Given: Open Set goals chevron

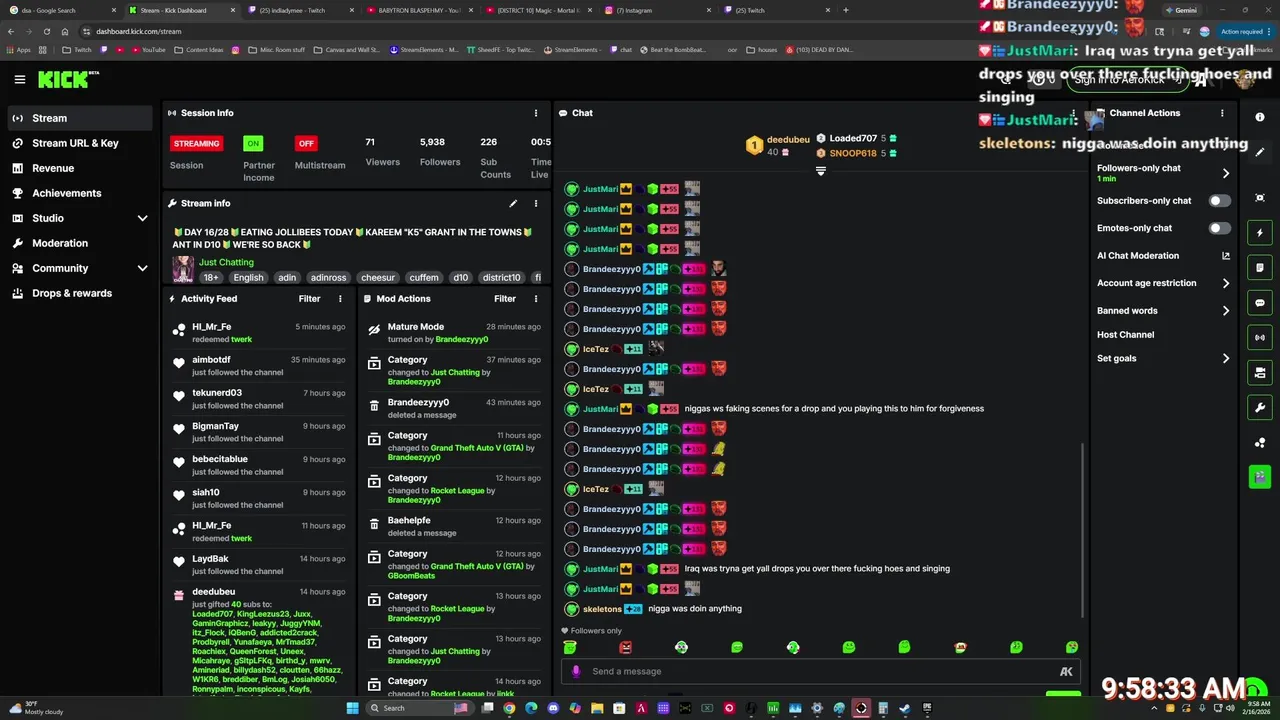Looking at the screenshot, I should 1226,359.
